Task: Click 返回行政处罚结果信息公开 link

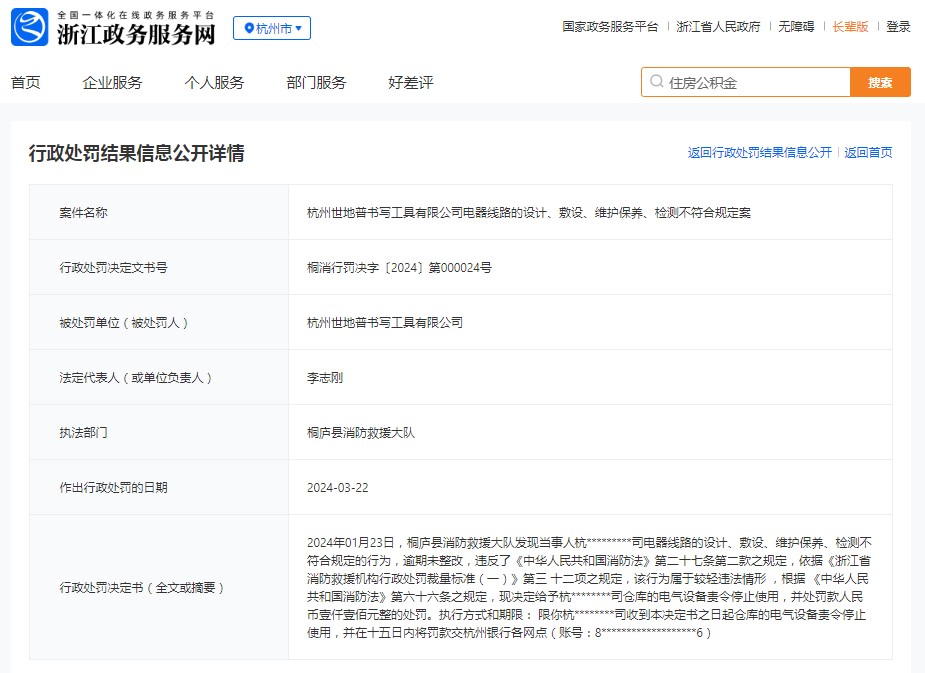Action: coord(759,153)
